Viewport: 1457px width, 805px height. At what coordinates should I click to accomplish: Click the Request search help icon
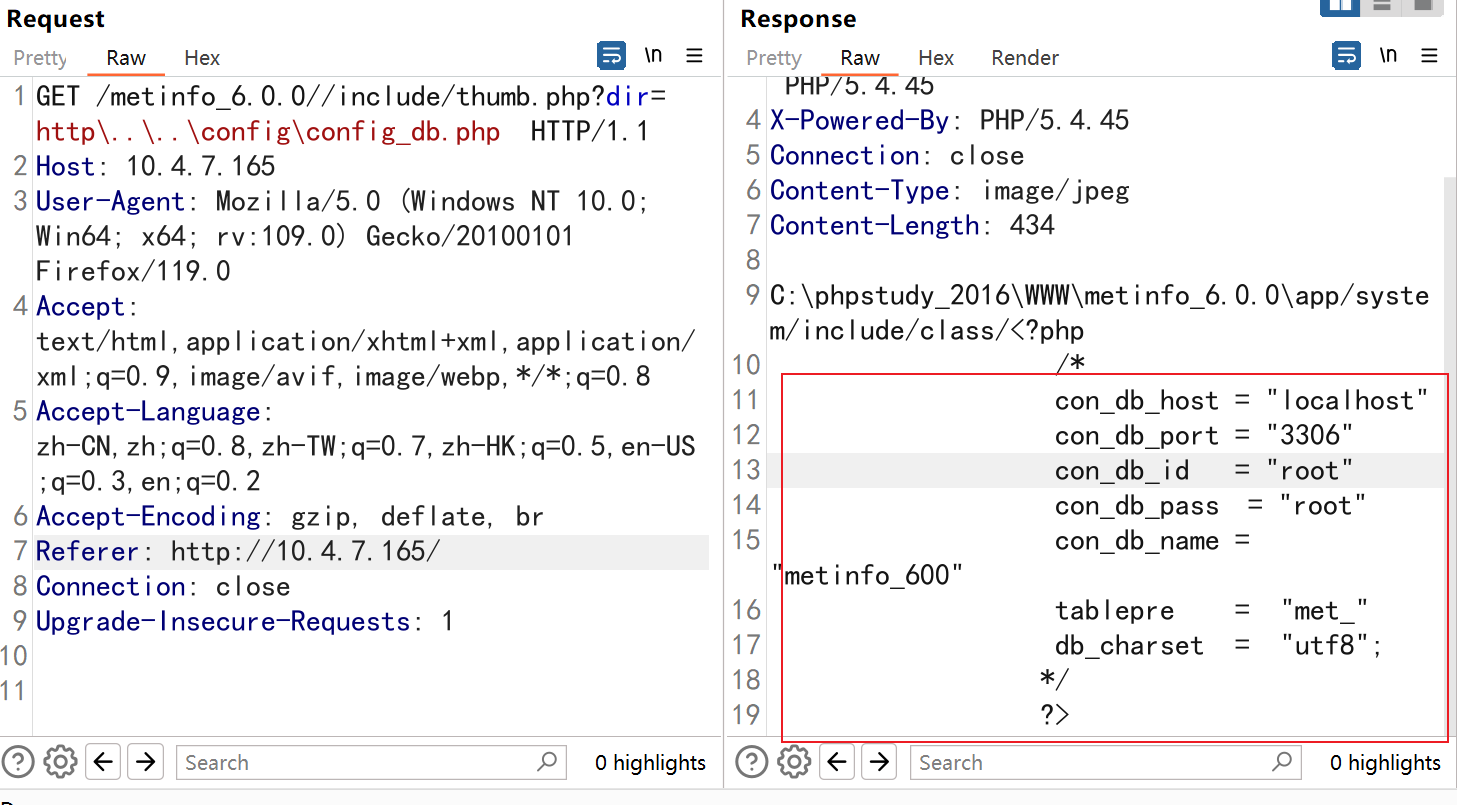point(19,762)
